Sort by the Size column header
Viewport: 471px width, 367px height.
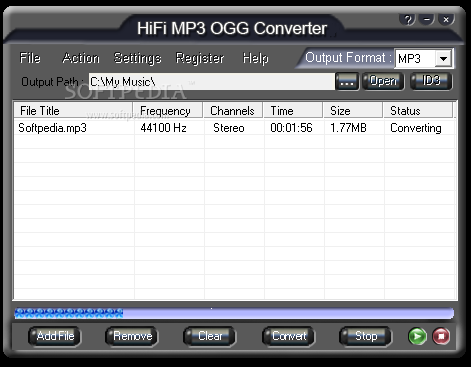click(353, 111)
